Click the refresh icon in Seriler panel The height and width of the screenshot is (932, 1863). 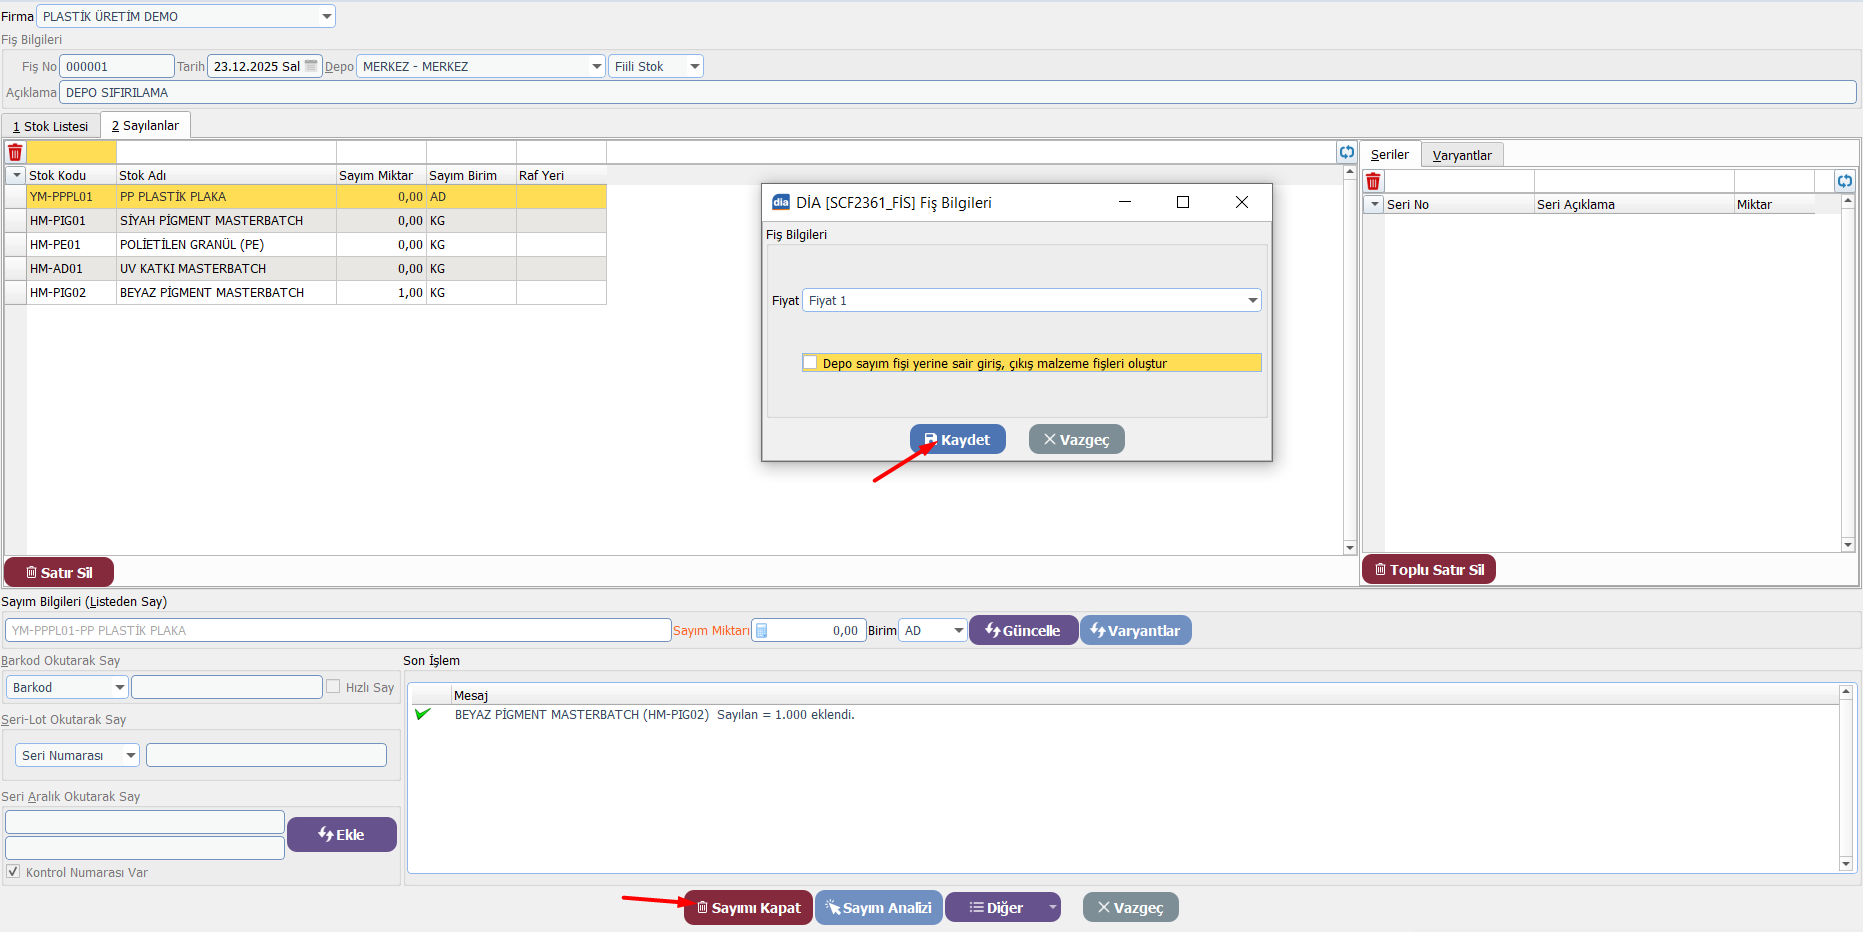1845,181
